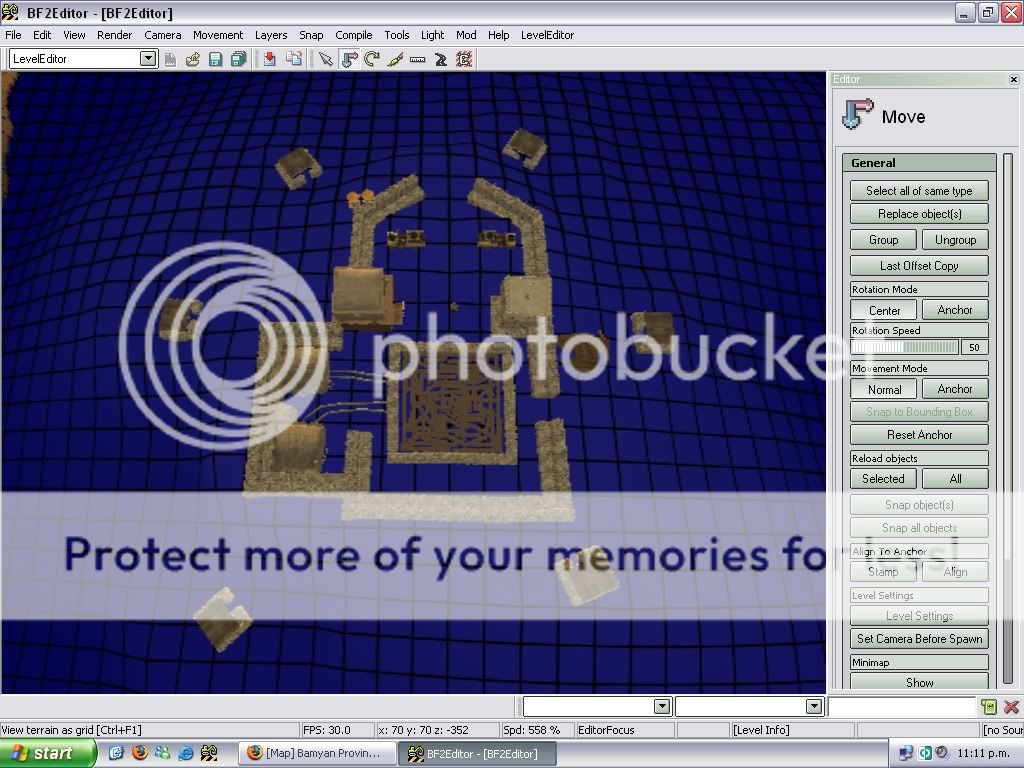
Task: Expand the first bottom bar combo box
Action: [661, 707]
